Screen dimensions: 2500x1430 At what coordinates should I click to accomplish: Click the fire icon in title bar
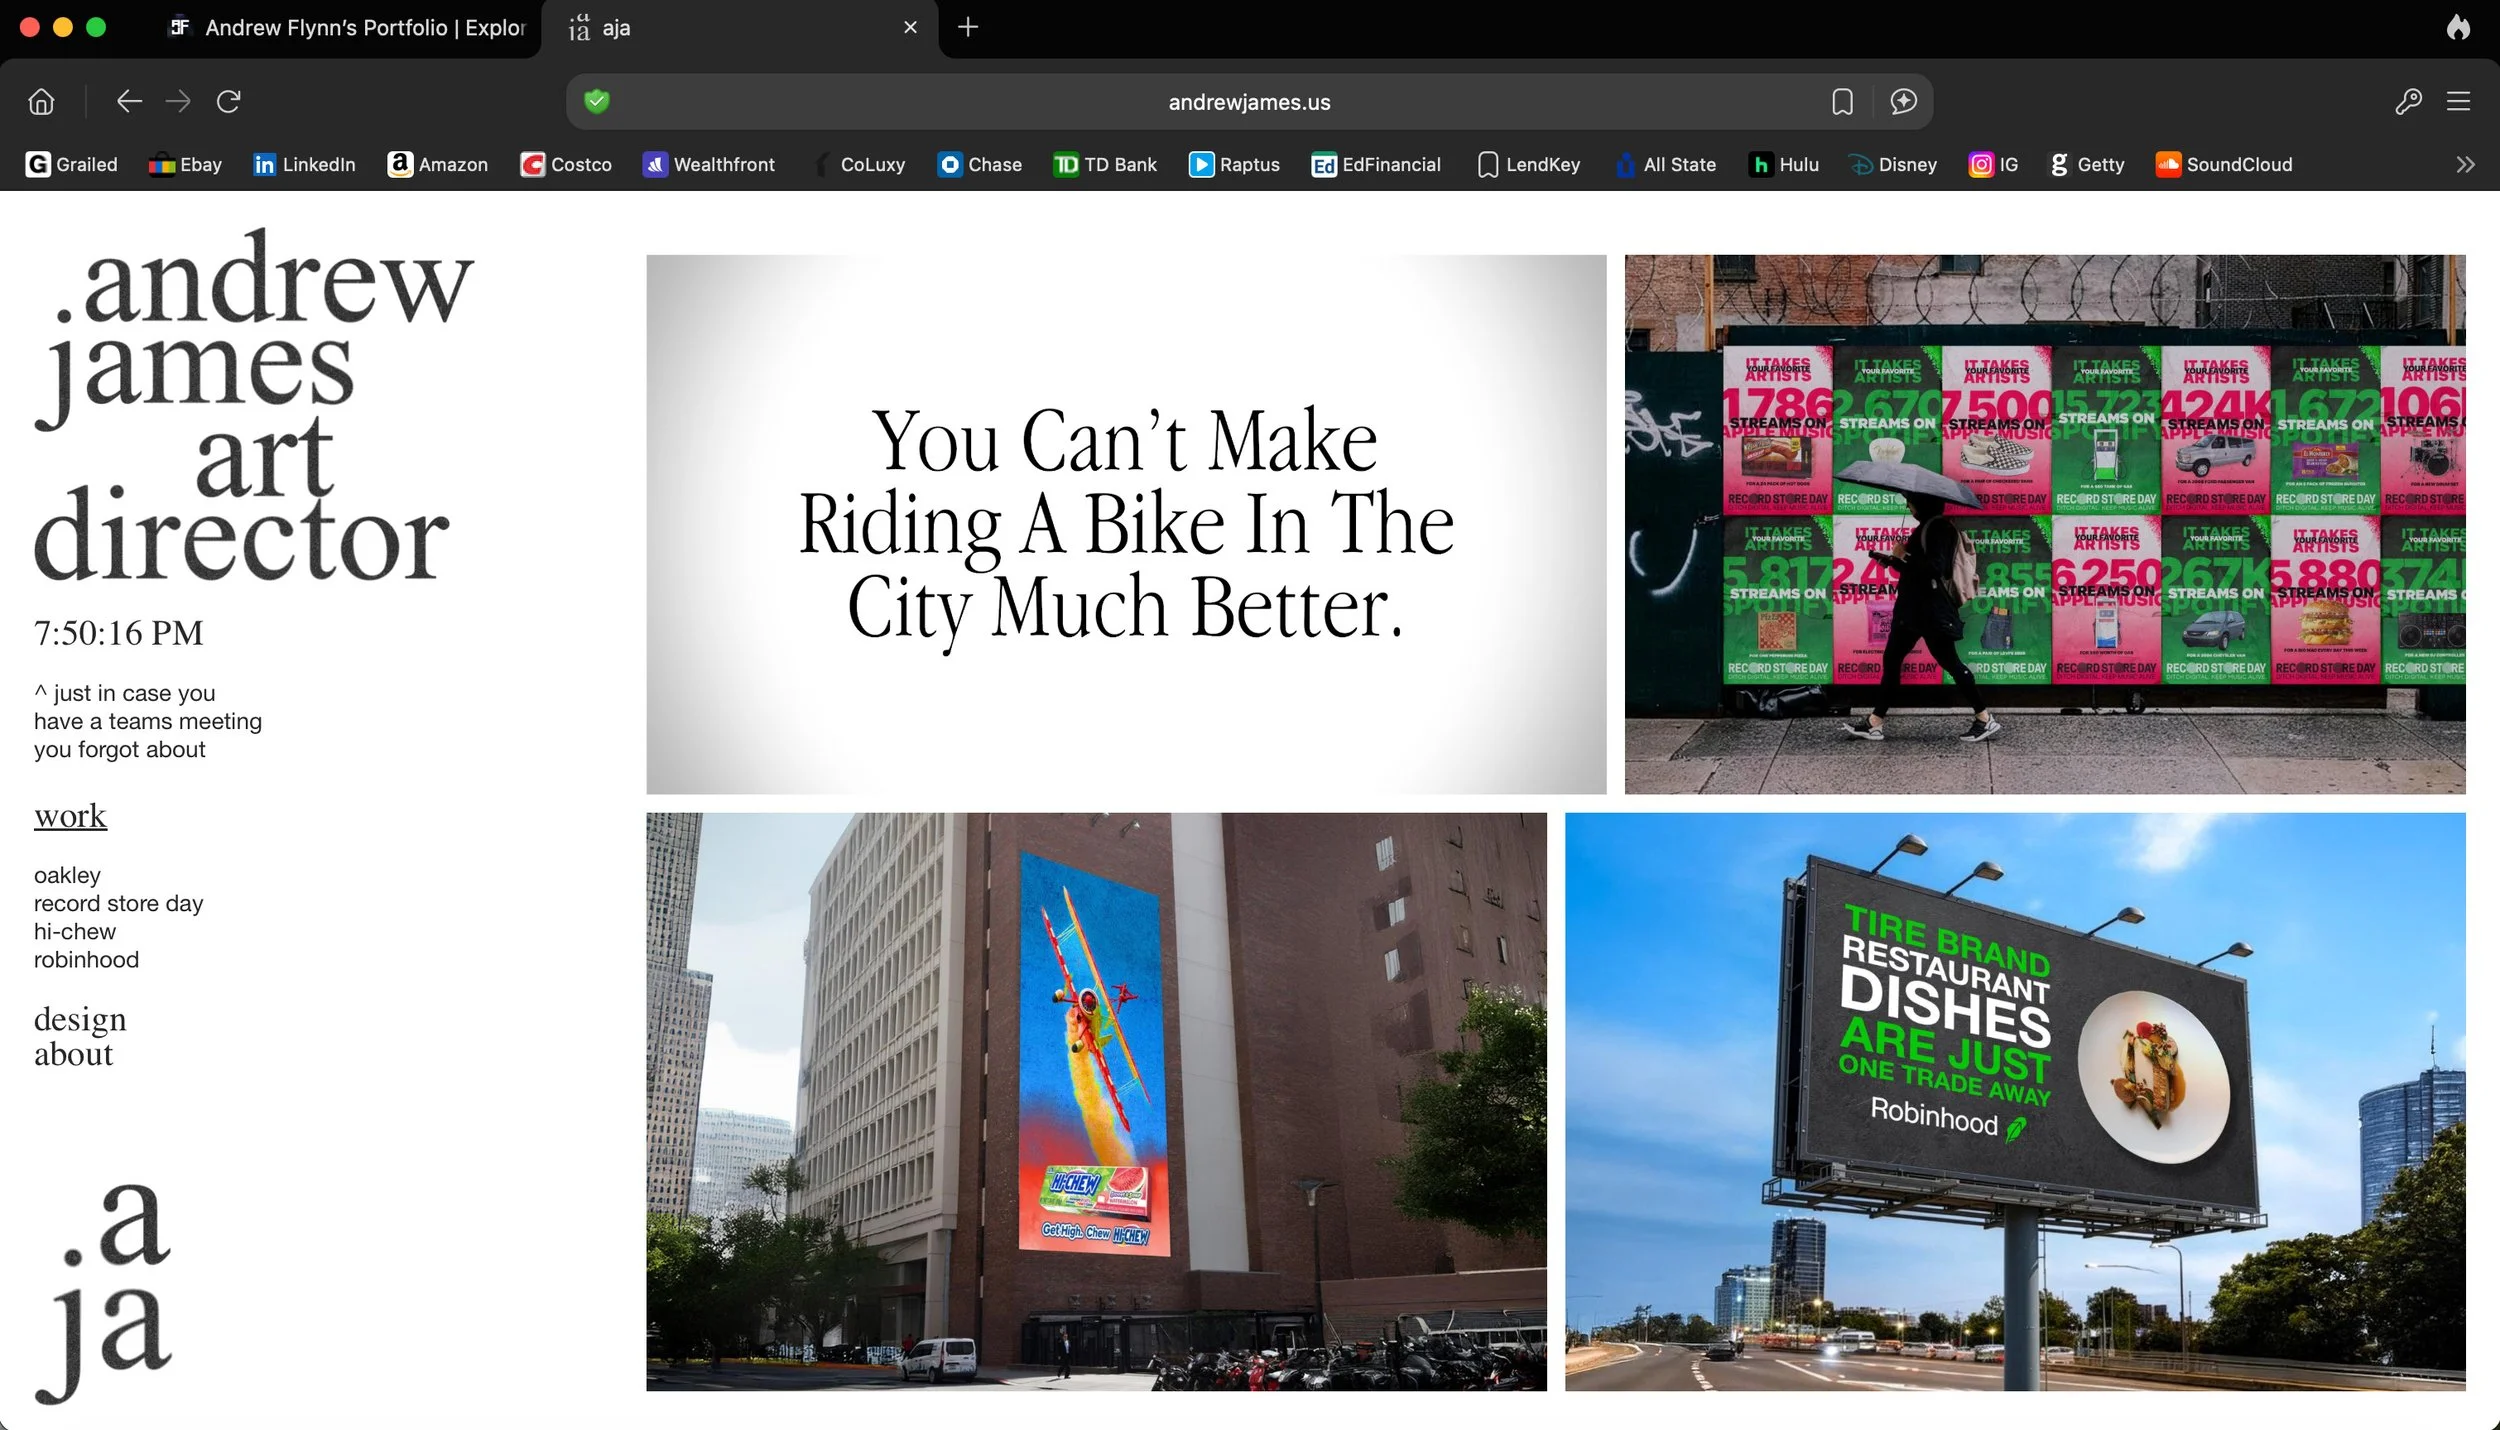pyautogui.click(x=2458, y=27)
